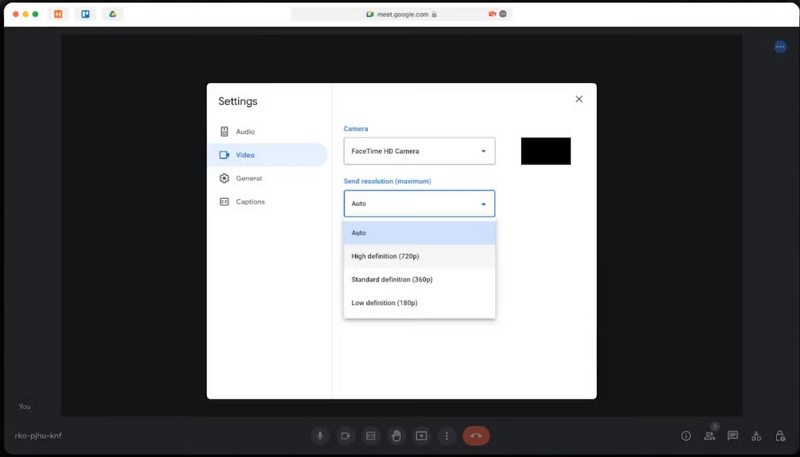Open meeting details info icon
Screen dimensions: 800x457
pos(686,436)
